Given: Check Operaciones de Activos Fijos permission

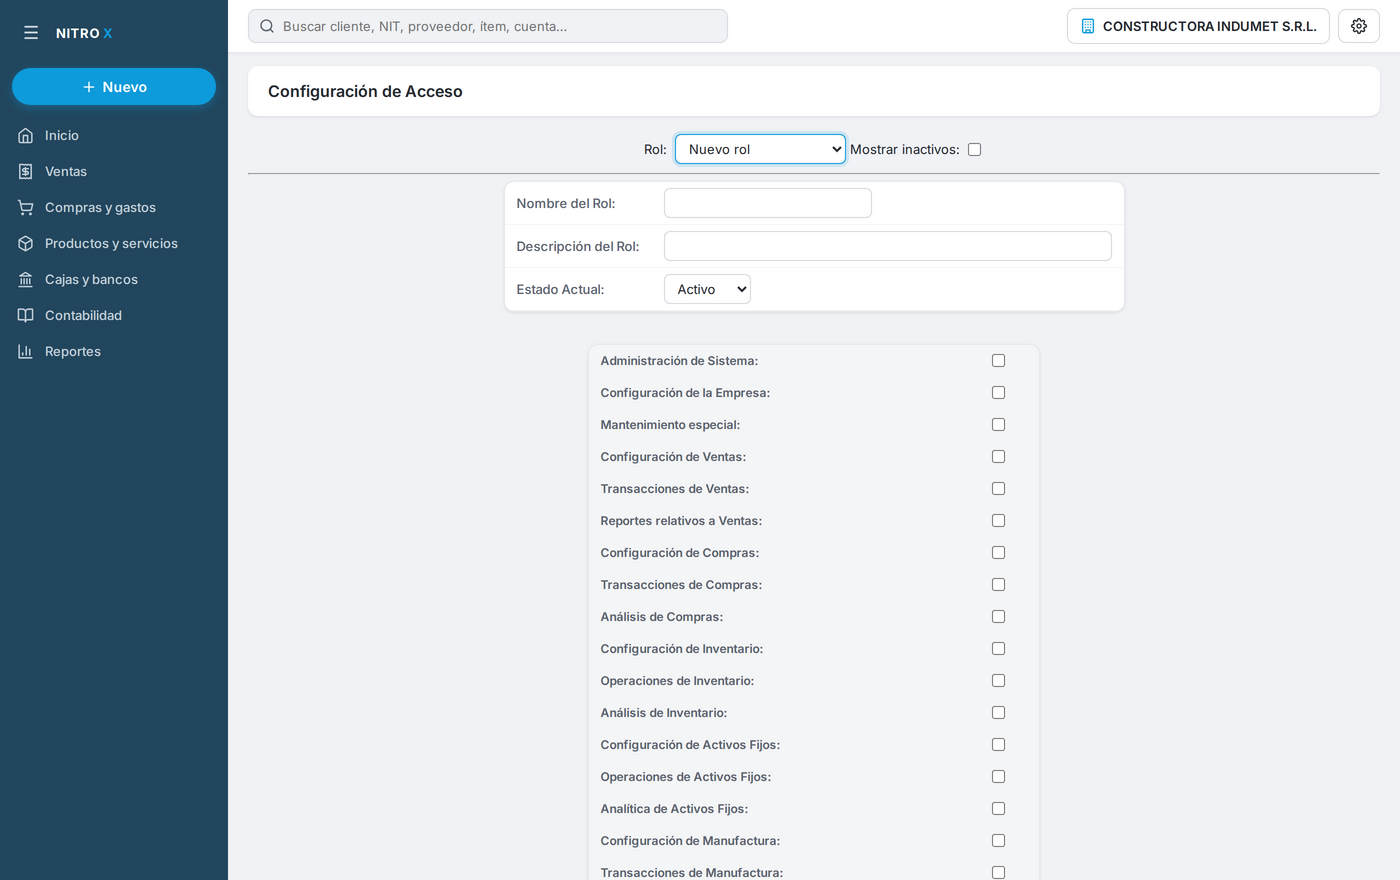Looking at the screenshot, I should [x=998, y=776].
